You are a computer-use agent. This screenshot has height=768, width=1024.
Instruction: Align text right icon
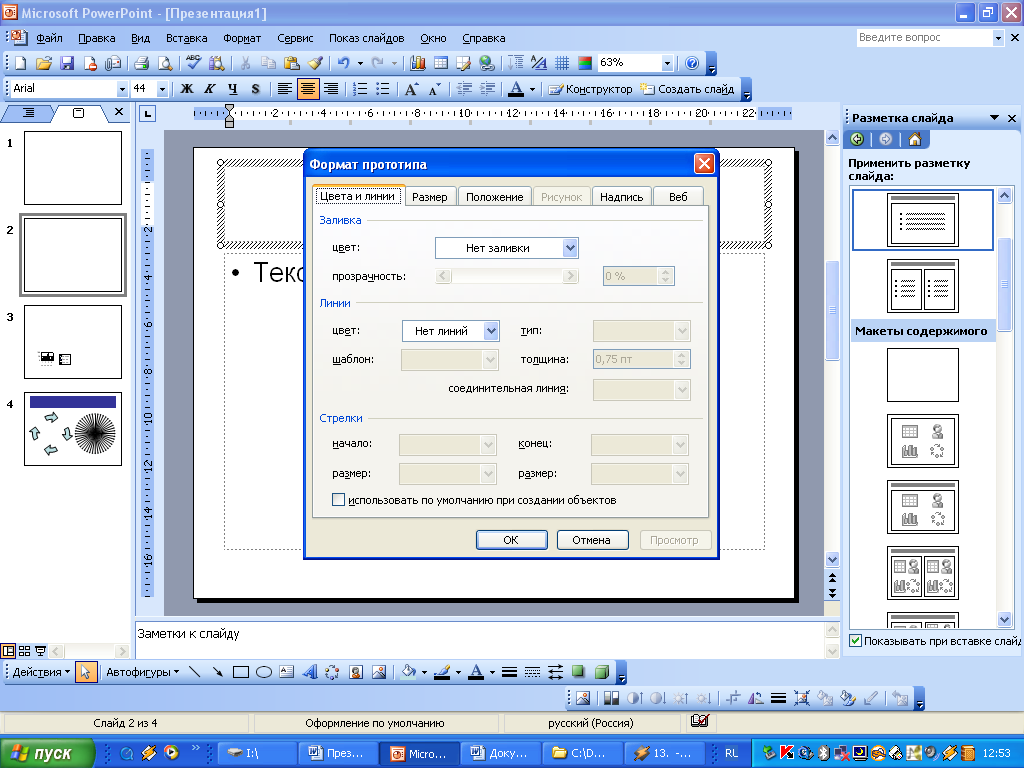click(331, 88)
